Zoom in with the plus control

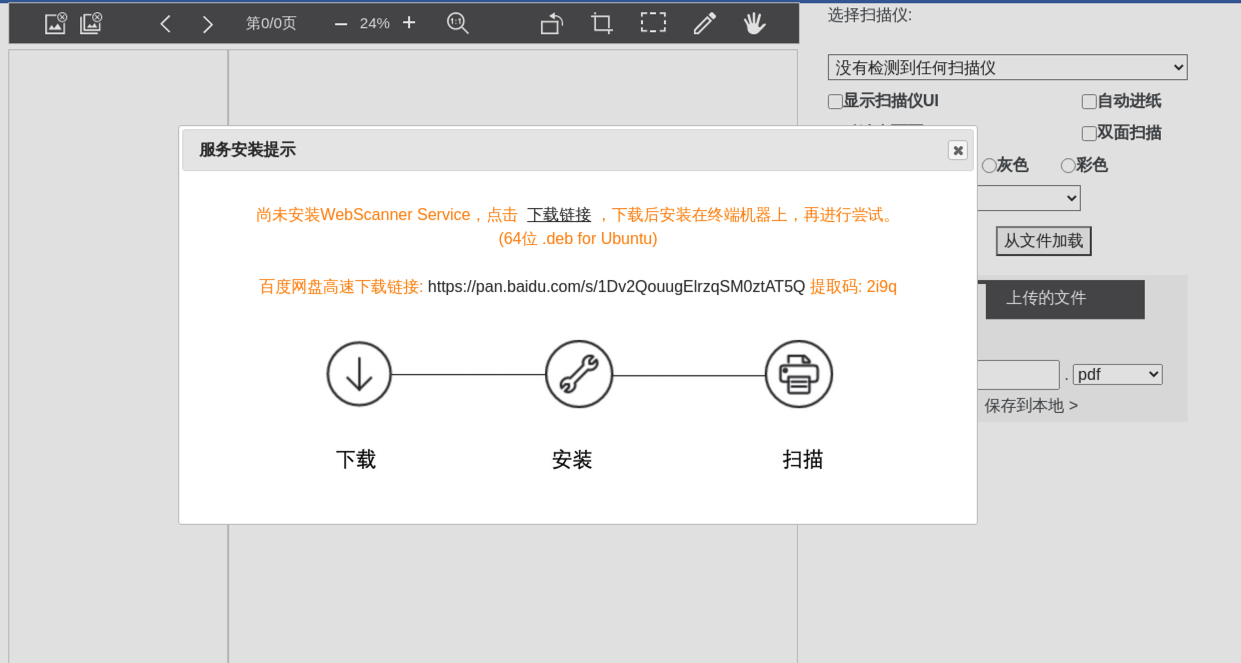409,21
